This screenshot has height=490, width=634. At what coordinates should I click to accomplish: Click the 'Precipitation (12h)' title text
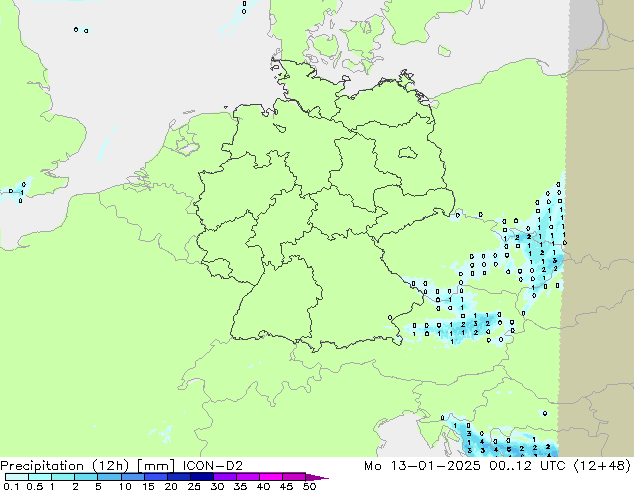pyautogui.click(x=65, y=466)
